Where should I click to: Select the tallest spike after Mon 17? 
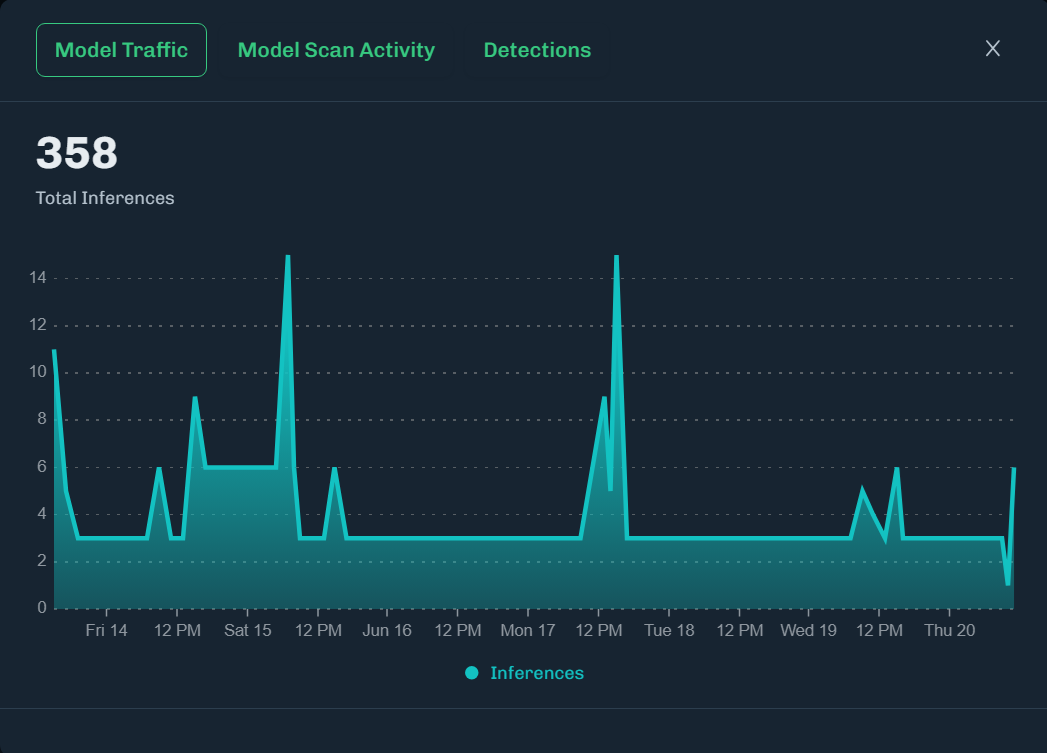616,257
